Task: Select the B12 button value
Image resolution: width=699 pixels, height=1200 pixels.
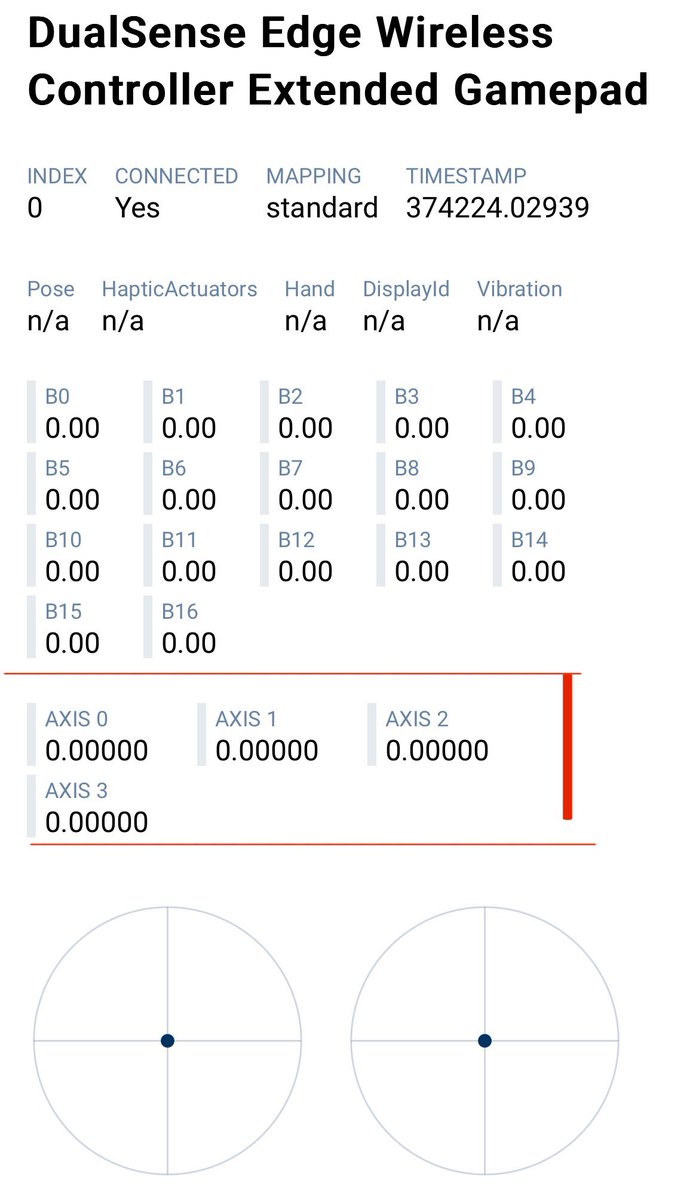Action: coord(305,572)
